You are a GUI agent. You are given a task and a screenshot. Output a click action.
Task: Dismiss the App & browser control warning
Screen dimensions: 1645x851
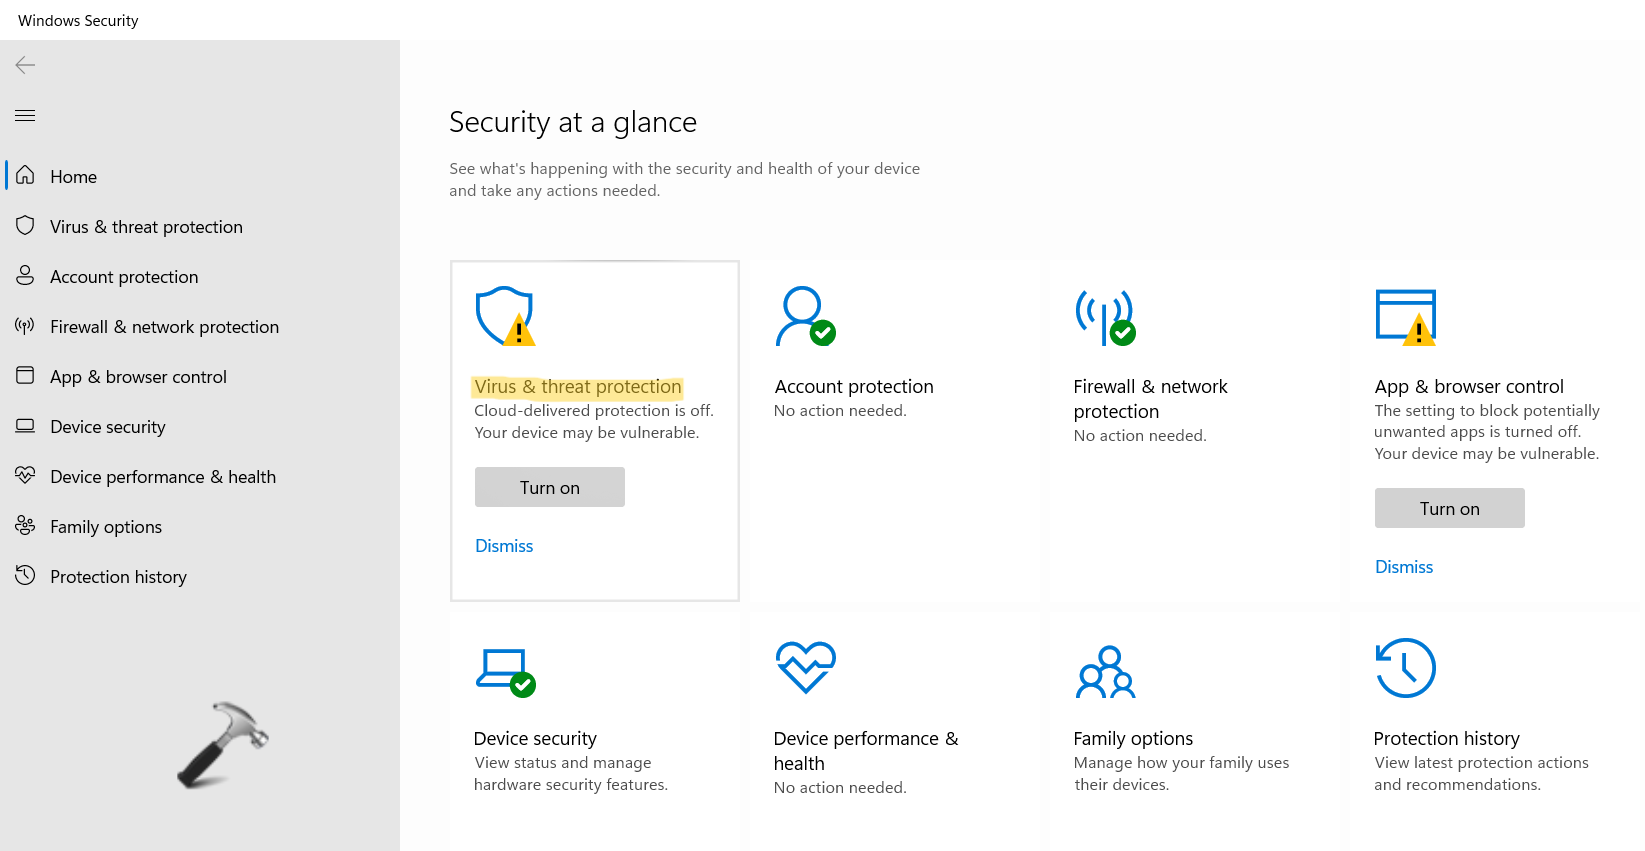[1404, 567]
